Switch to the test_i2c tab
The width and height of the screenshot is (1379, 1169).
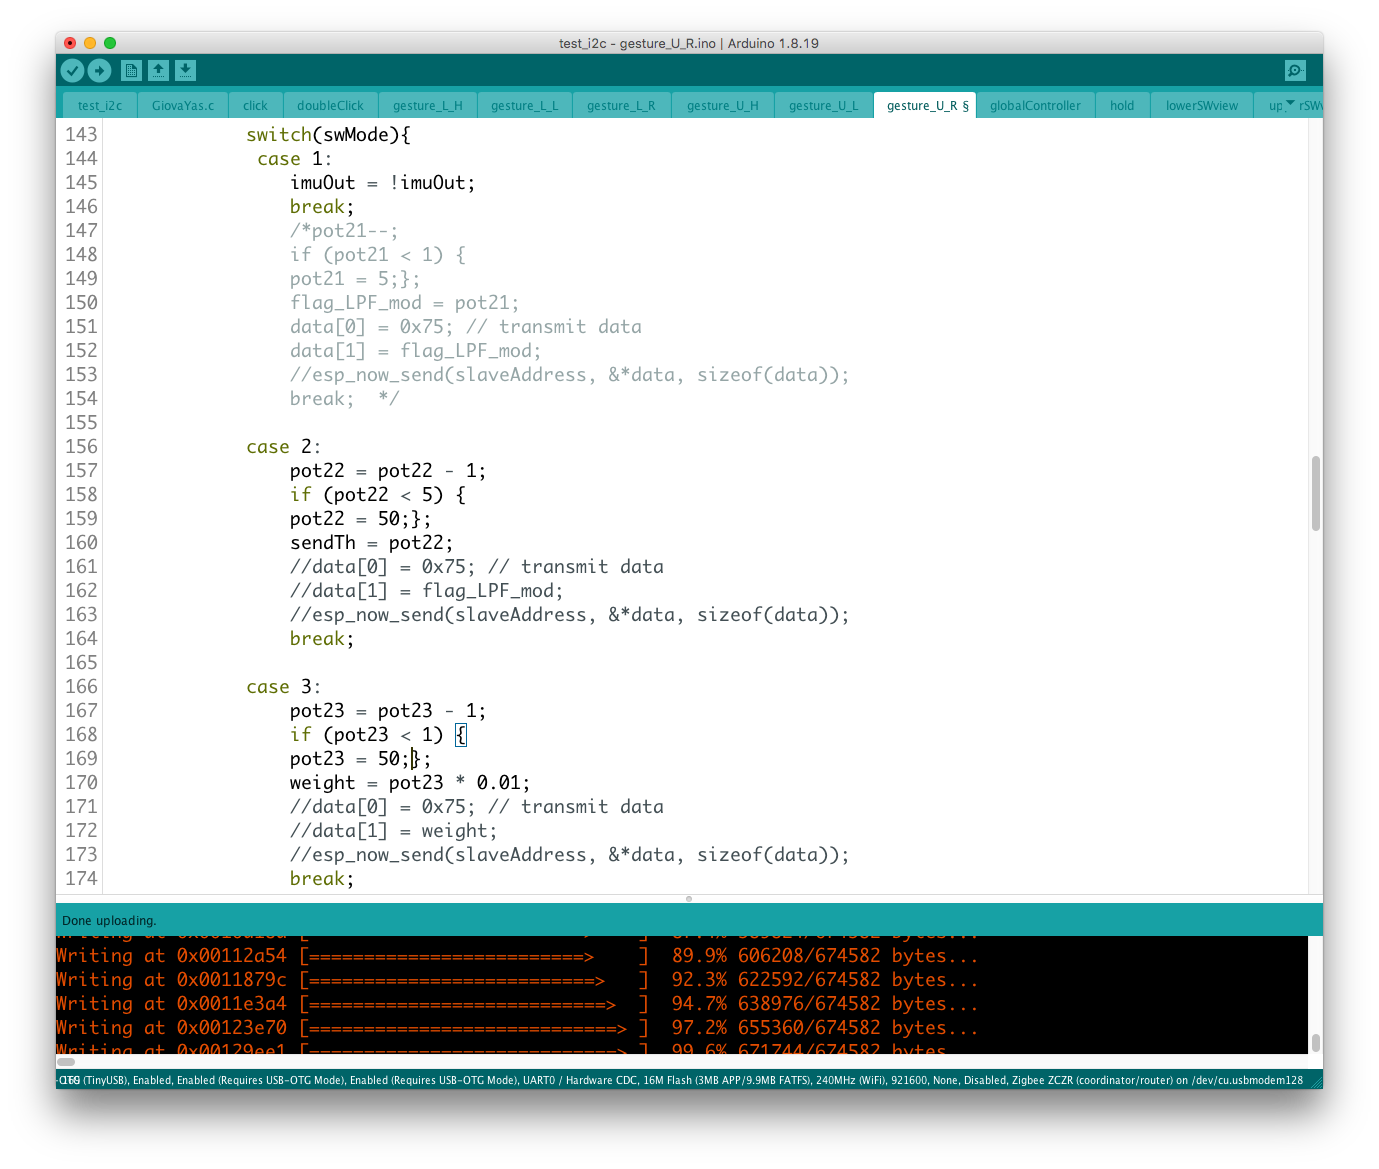click(100, 106)
